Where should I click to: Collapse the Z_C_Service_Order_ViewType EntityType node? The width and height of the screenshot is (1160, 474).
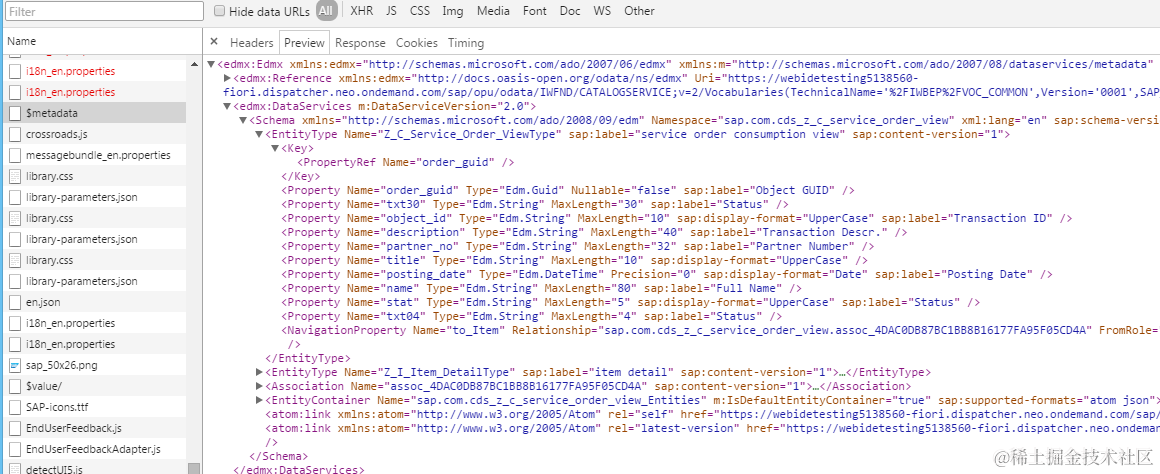(259, 134)
